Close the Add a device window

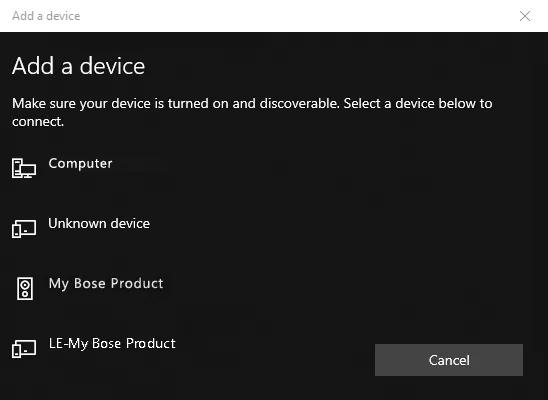pos(525,16)
